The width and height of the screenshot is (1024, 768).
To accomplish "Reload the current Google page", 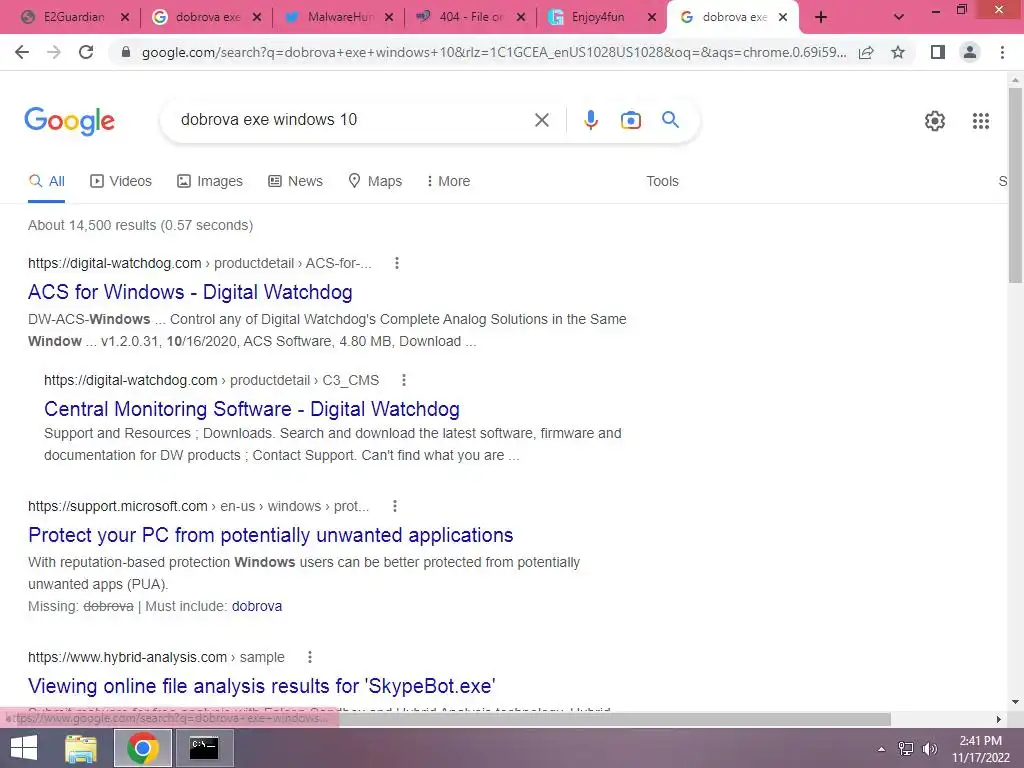I will point(86,52).
